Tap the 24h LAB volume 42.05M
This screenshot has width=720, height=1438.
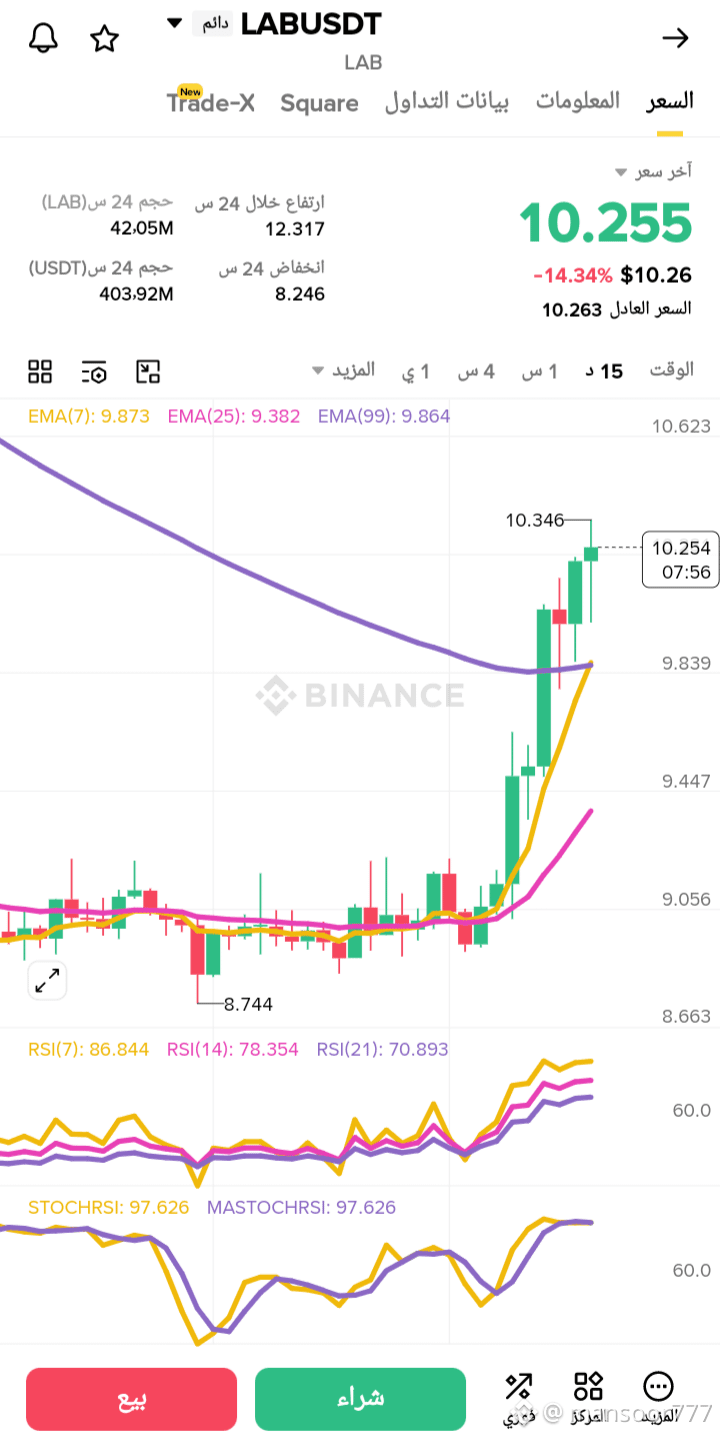pos(142,228)
